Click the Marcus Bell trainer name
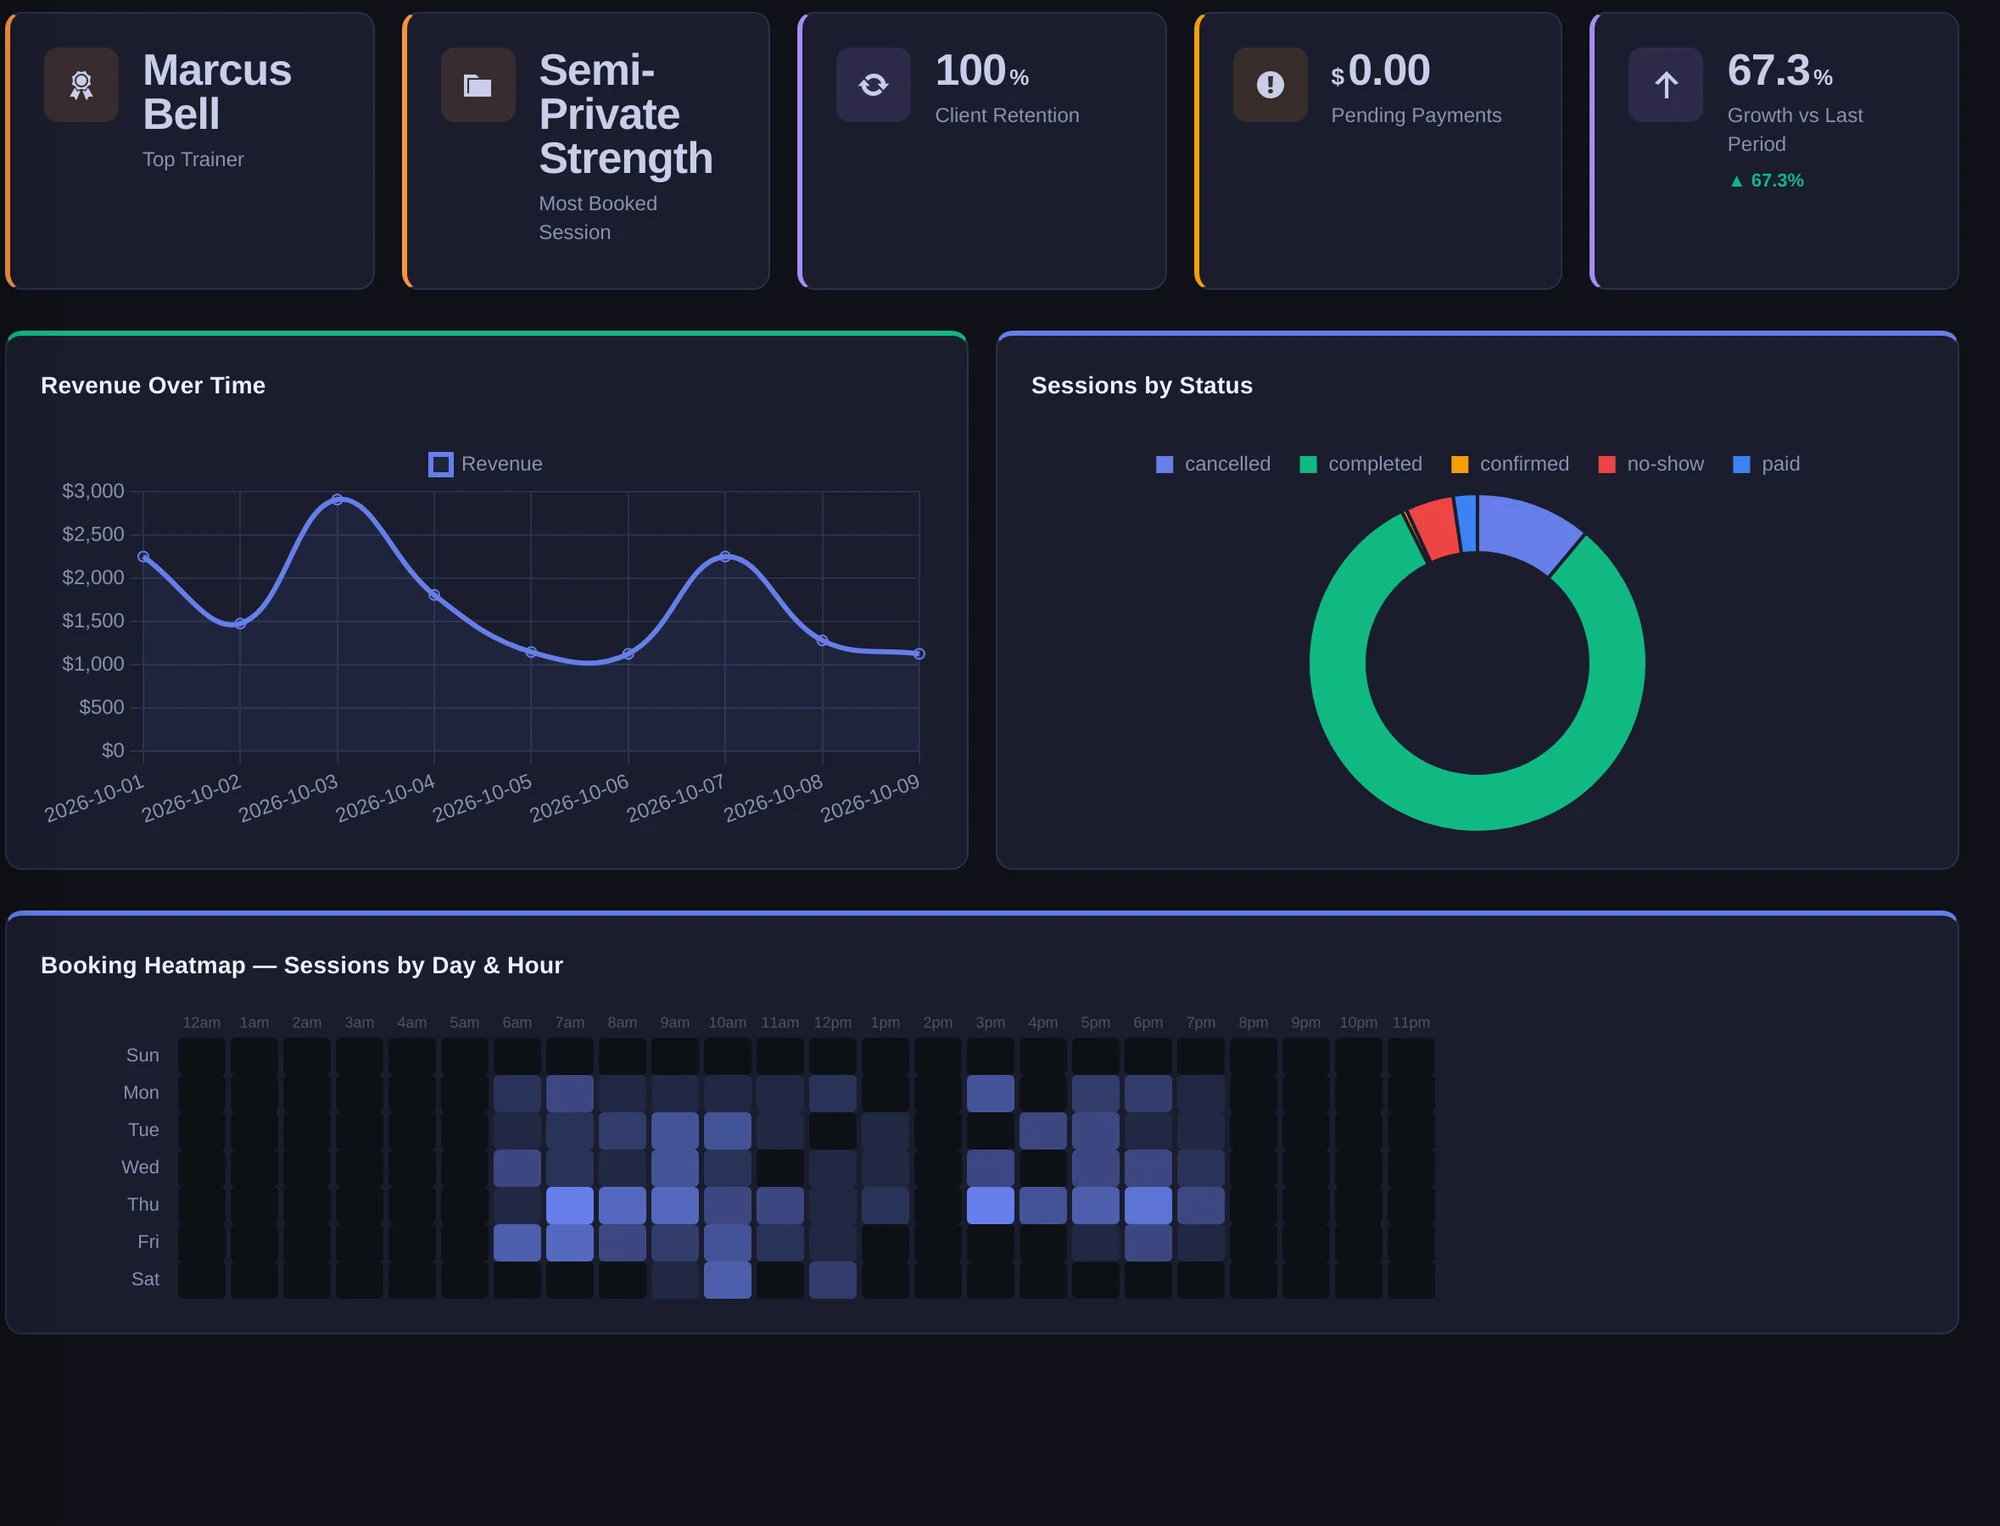 pos(217,92)
